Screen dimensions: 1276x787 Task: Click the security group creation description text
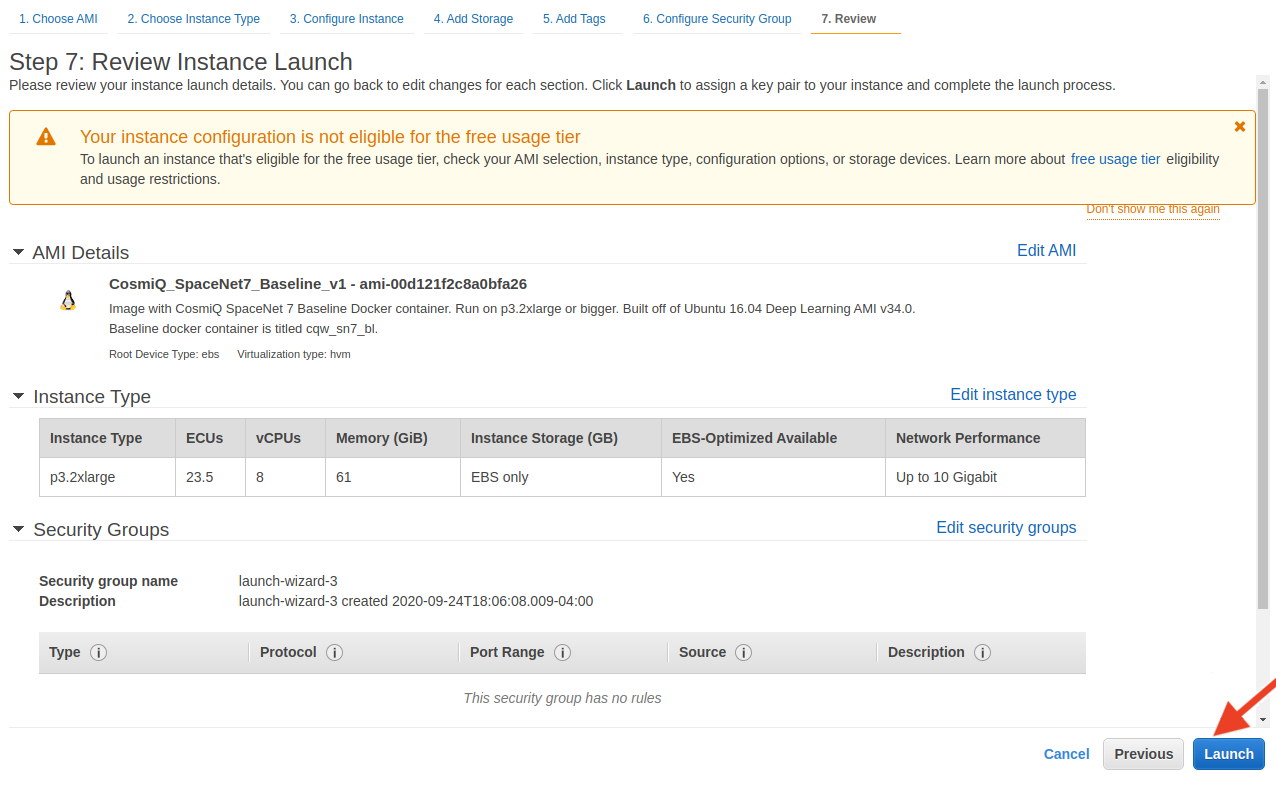(x=416, y=601)
